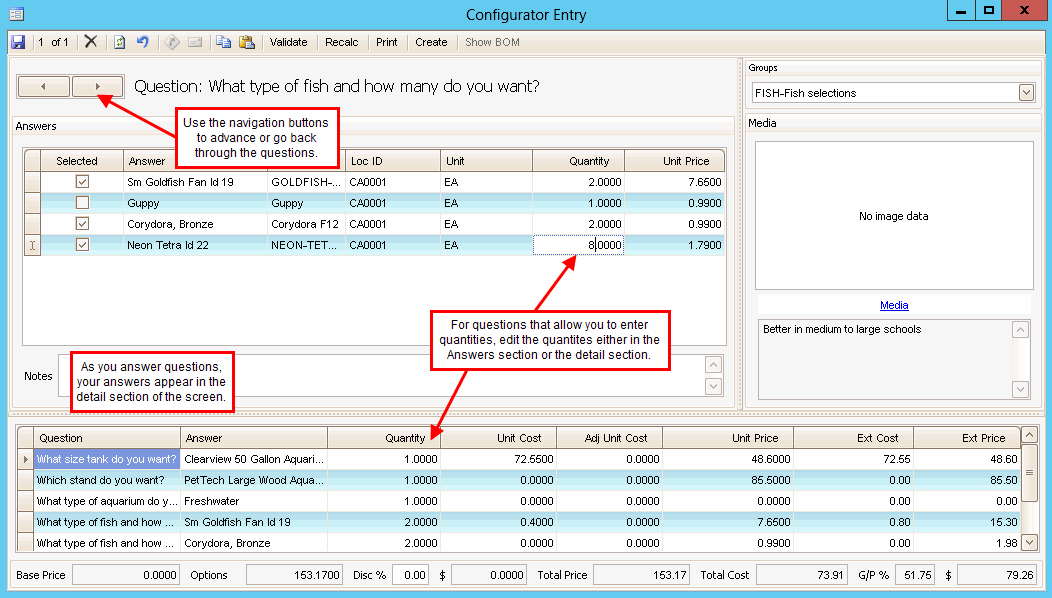The image size is (1052, 598).
Task: Click Validate in the toolbar
Action: coord(289,42)
